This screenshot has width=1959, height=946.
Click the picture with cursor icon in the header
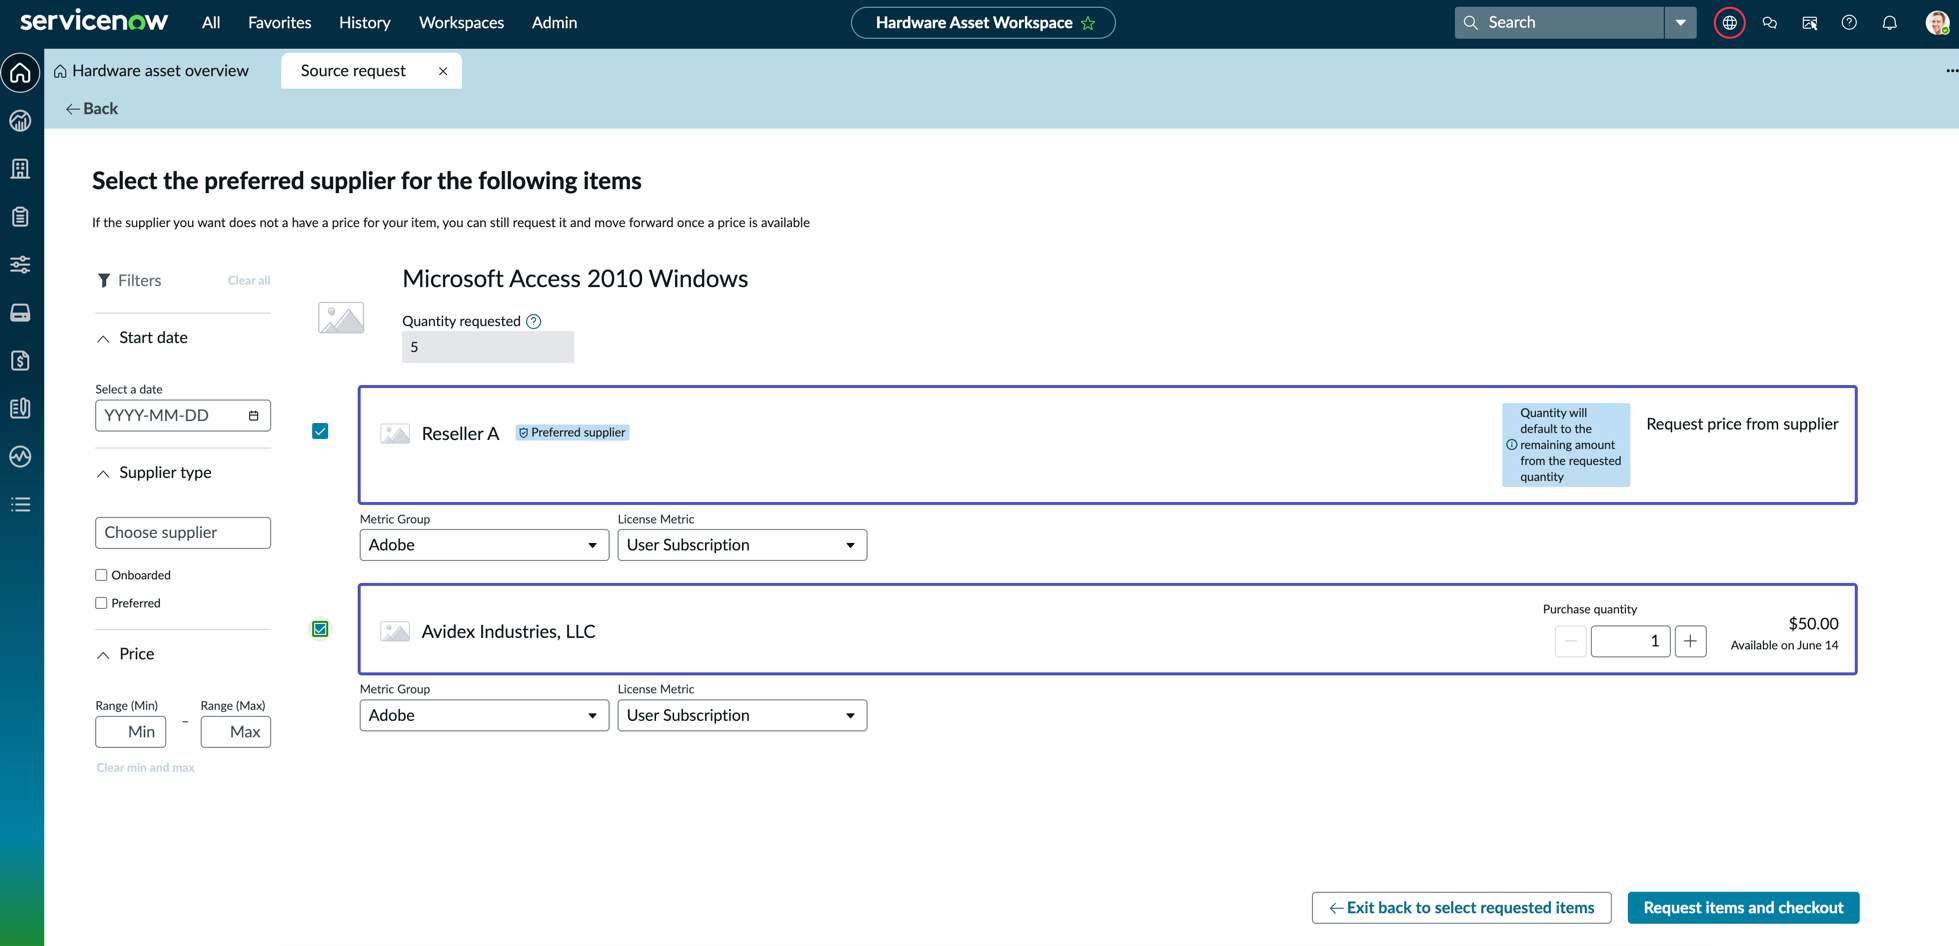click(1809, 23)
